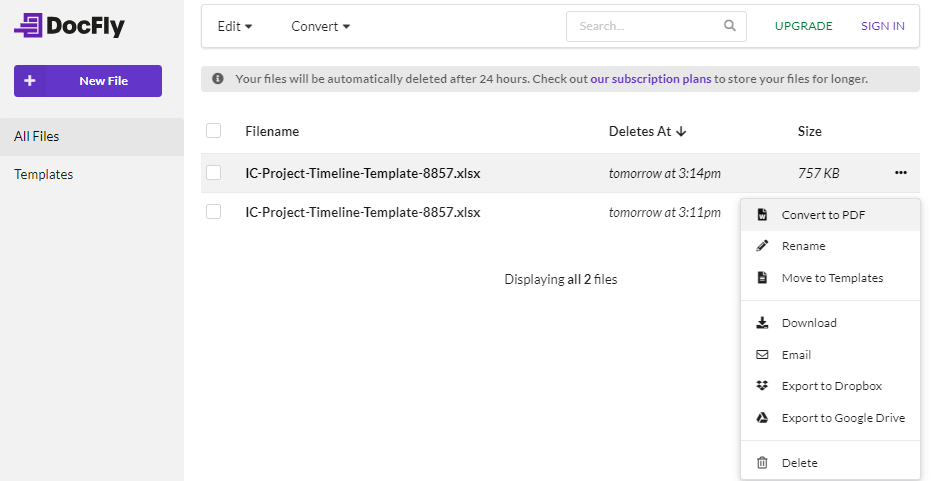Expand the Convert dropdown menu
932x481 pixels.
(x=320, y=27)
